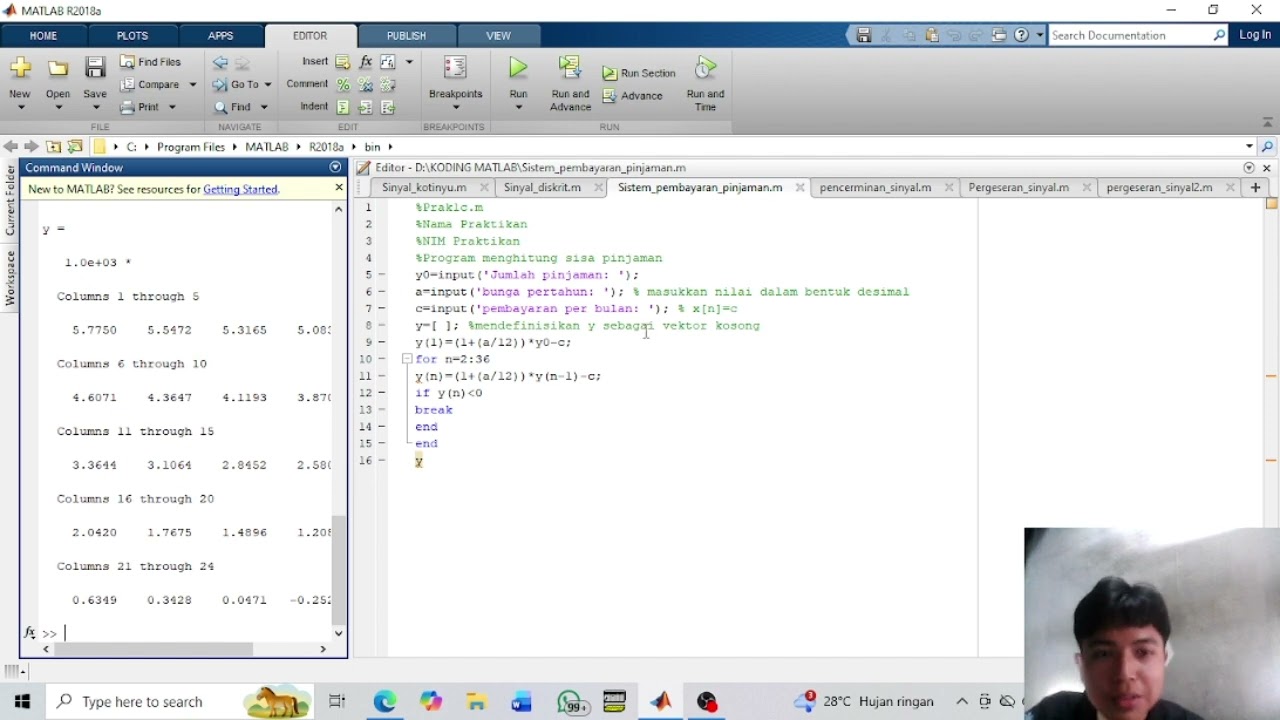This screenshot has width=1280, height=720.
Task: Expand the Compare dropdown arrow
Action: coord(192,85)
